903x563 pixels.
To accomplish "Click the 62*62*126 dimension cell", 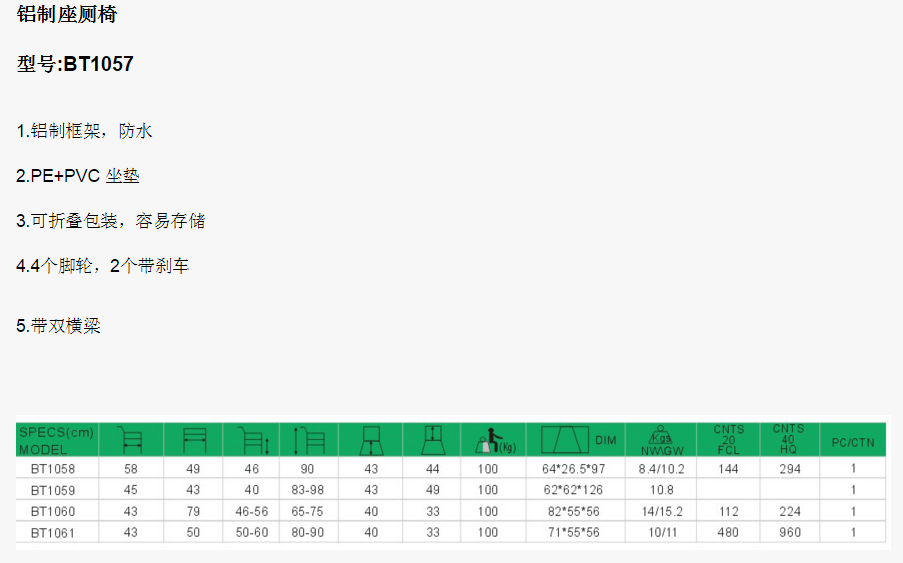I will (574, 490).
